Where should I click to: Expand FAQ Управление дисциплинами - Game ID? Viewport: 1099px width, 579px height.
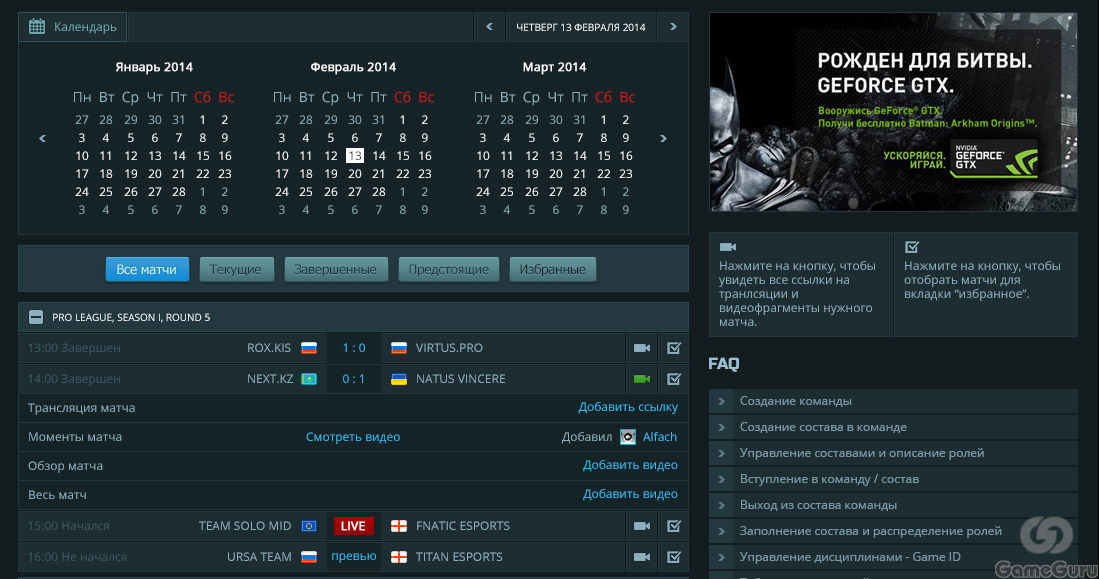893,557
